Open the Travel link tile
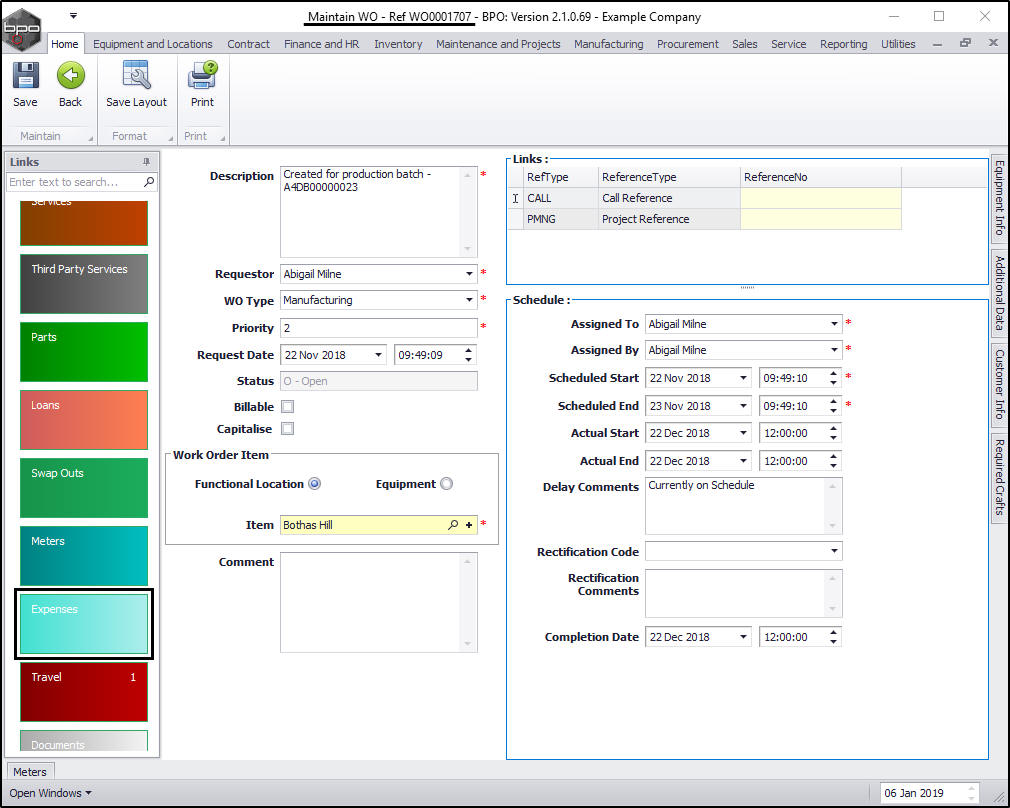This screenshot has height=808, width=1010. pos(84,691)
